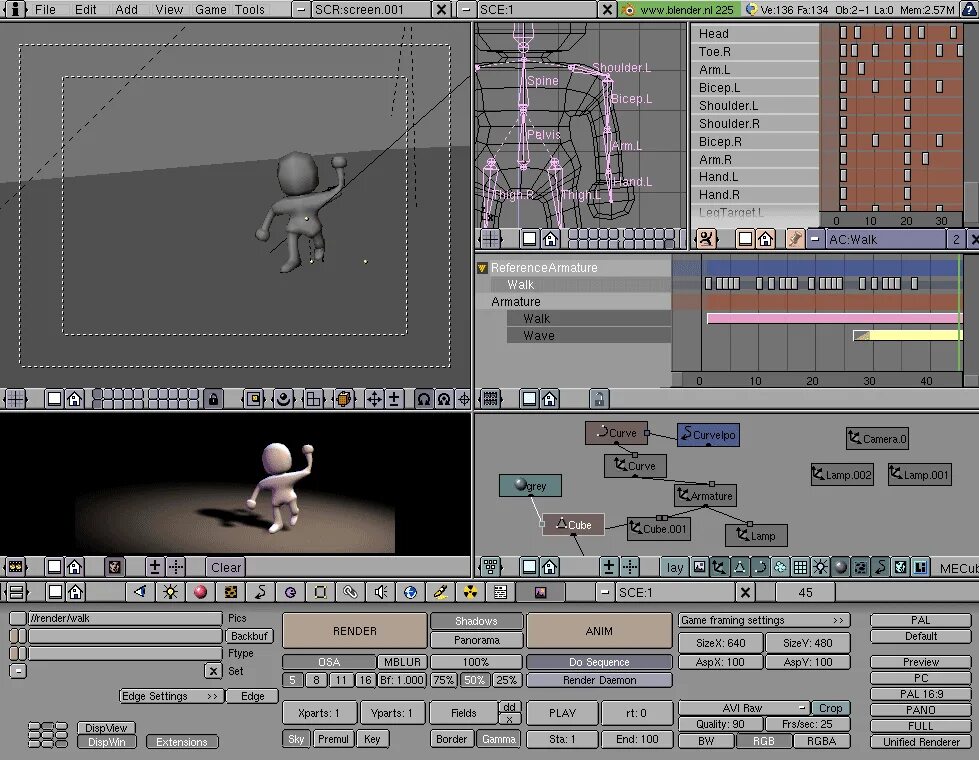Click the action window armature icon

pos(706,239)
